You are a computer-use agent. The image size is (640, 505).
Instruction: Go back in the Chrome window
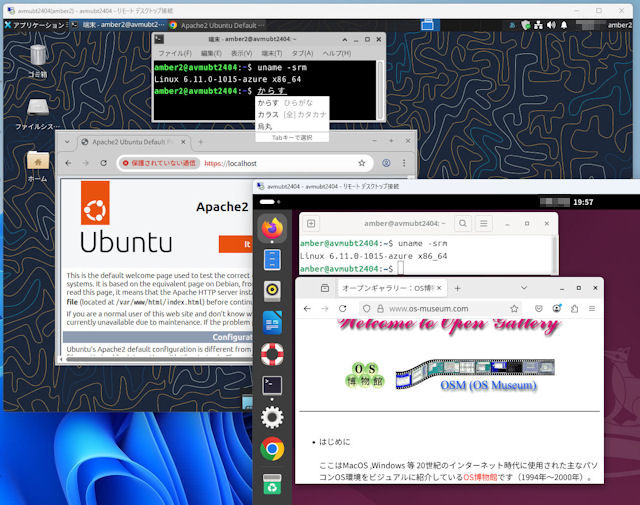[x=68, y=163]
